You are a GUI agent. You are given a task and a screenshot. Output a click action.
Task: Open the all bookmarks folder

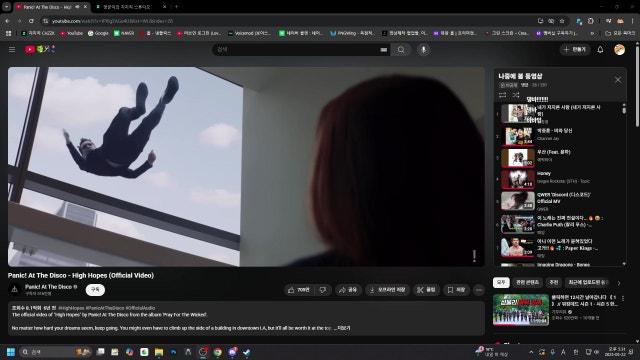620,33
